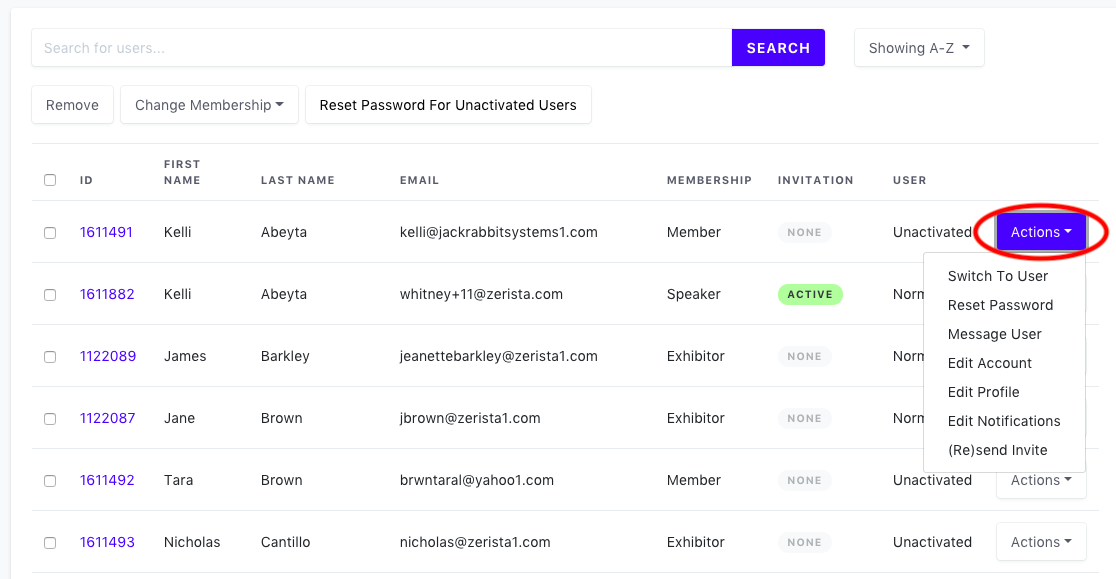Open the Showing A-Z sort dropdown
1116x579 pixels.
tap(919, 48)
